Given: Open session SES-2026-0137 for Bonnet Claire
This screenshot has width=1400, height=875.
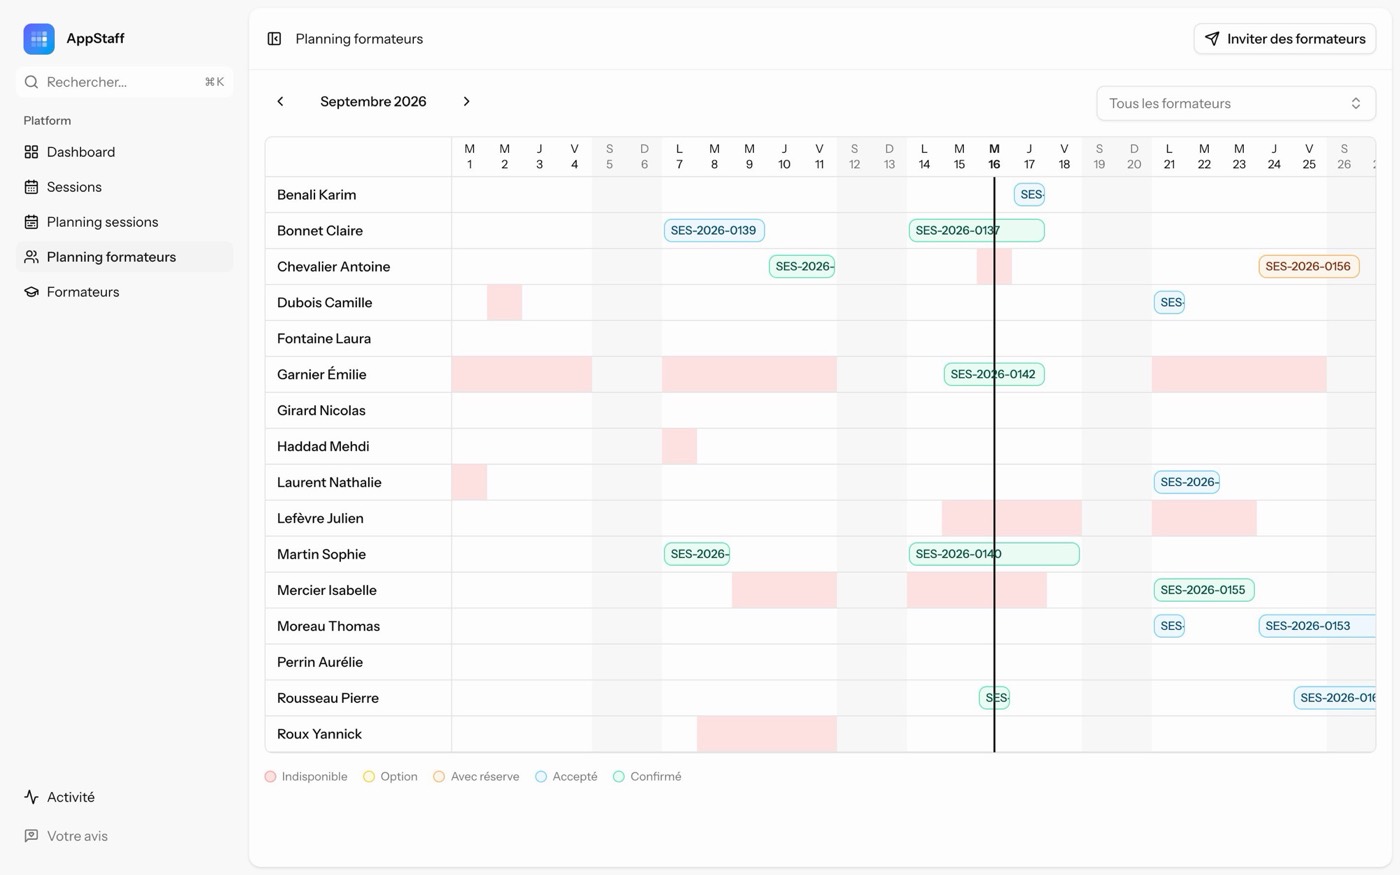Looking at the screenshot, I should click(976, 230).
